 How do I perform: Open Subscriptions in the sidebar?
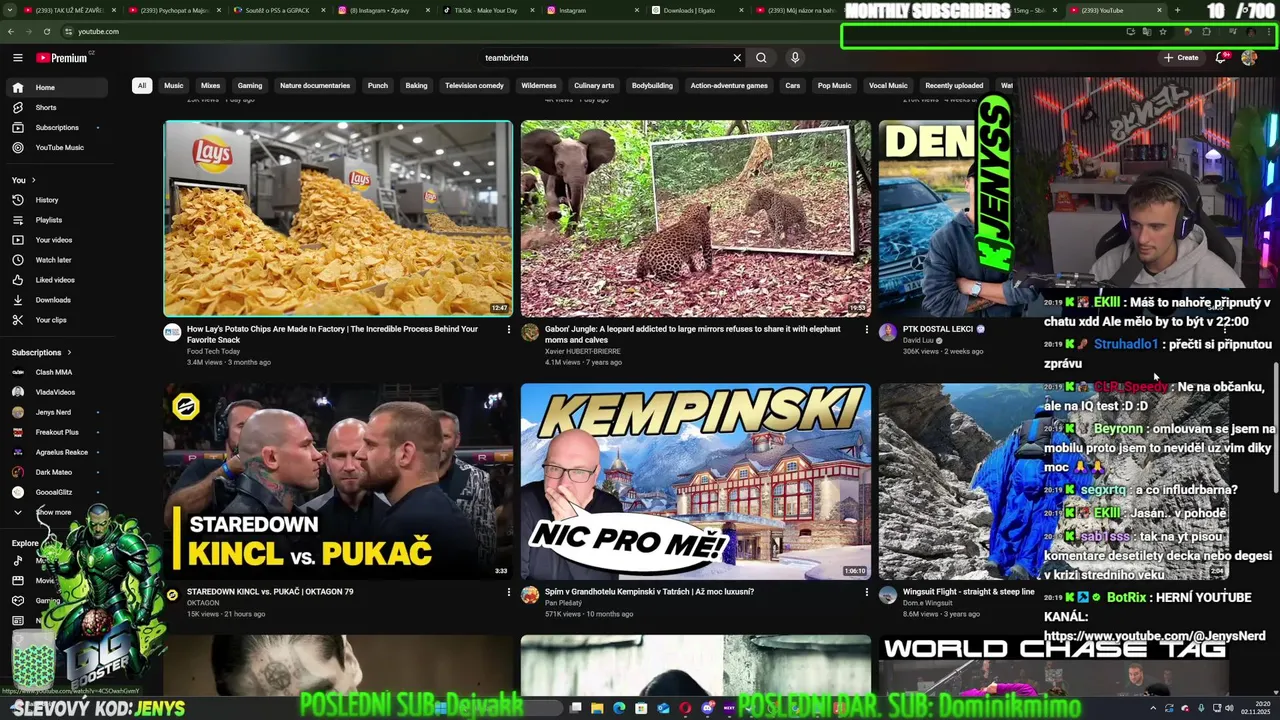pyautogui.click(x=57, y=127)
